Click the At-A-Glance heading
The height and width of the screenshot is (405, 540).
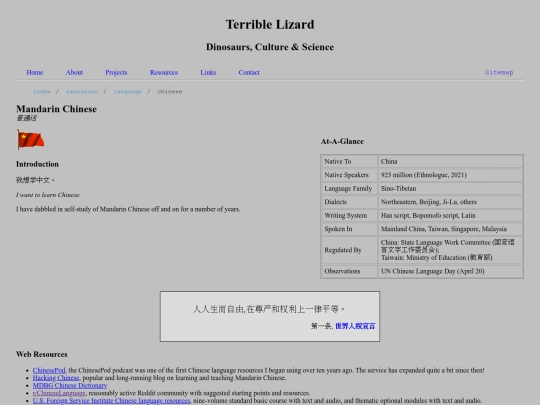[342, 141]
